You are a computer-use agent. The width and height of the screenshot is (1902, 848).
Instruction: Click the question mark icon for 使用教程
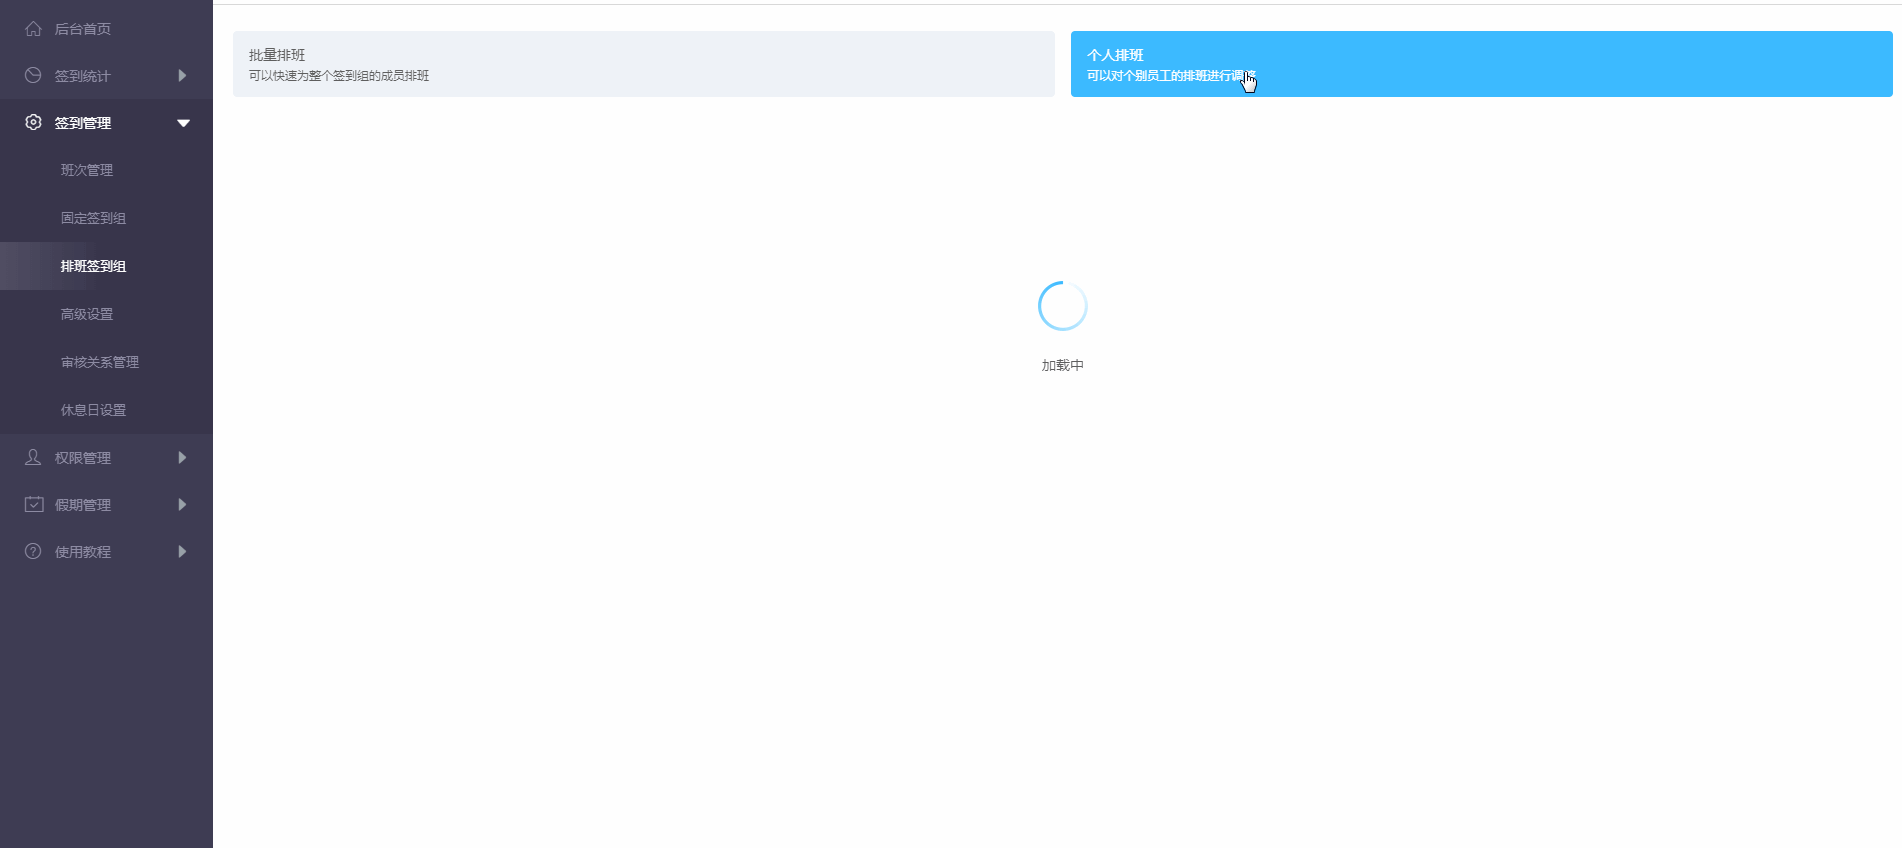tap(33, 551)
